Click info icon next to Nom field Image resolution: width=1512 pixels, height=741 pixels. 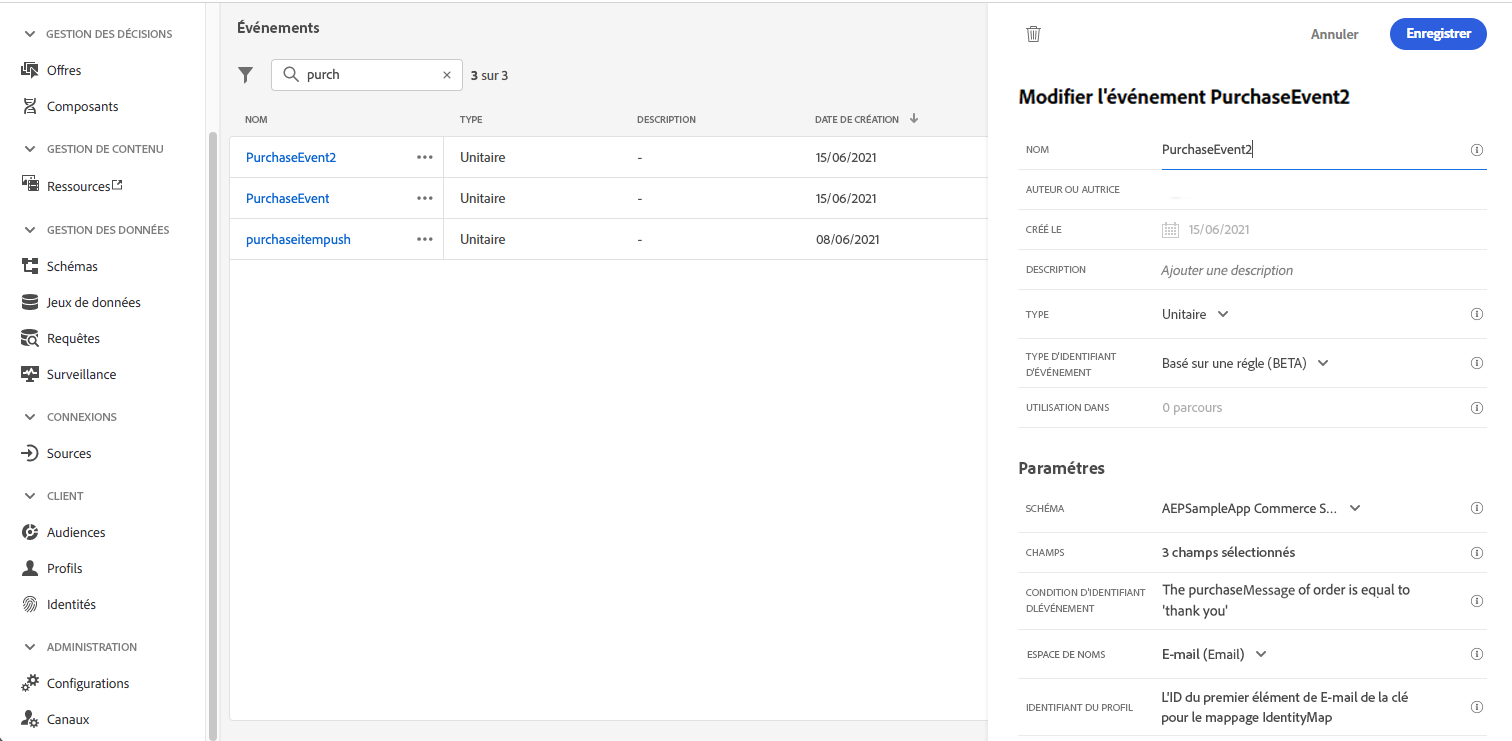[x=1477, y=150]
